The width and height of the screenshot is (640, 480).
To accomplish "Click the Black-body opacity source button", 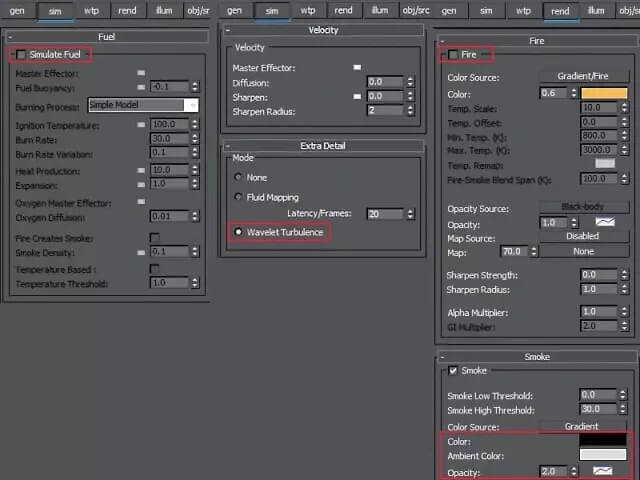I will coord(582,207).
